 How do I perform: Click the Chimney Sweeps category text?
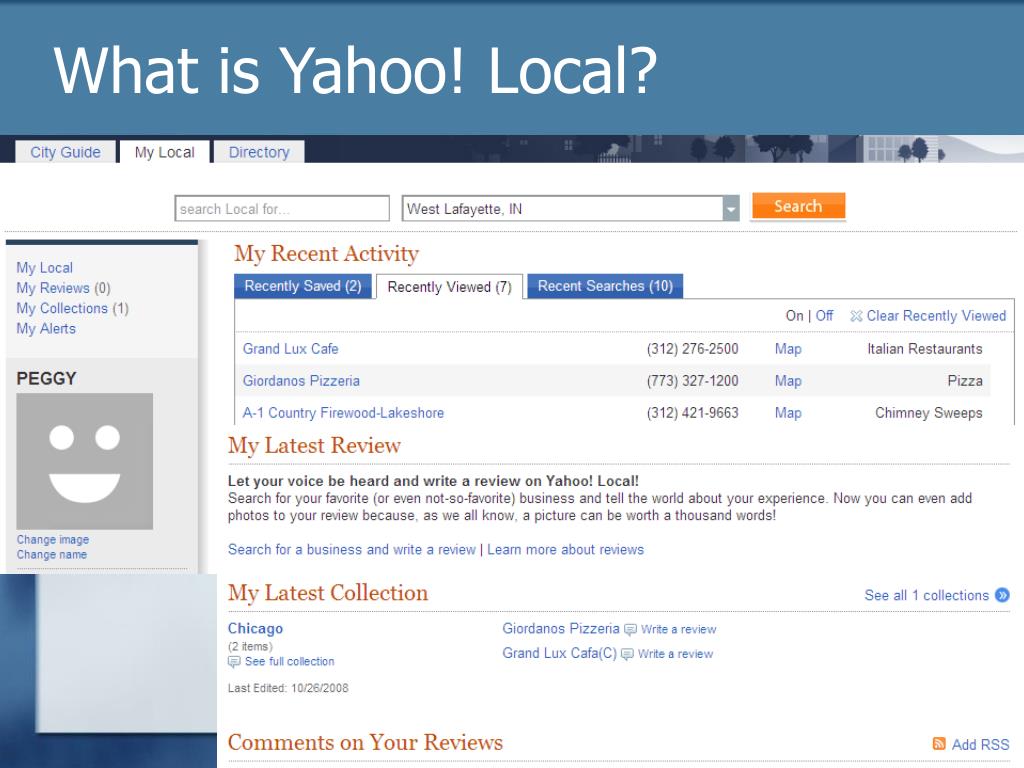(x=929, y=413)
